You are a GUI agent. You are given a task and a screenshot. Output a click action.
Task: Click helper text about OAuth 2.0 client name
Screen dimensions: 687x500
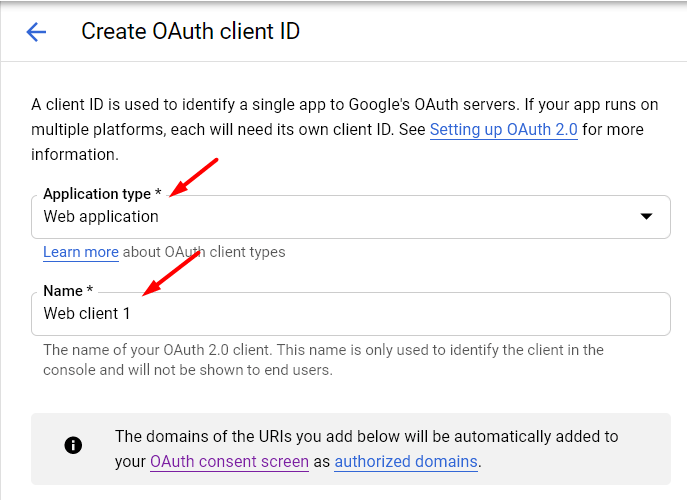tap(323, 360)
